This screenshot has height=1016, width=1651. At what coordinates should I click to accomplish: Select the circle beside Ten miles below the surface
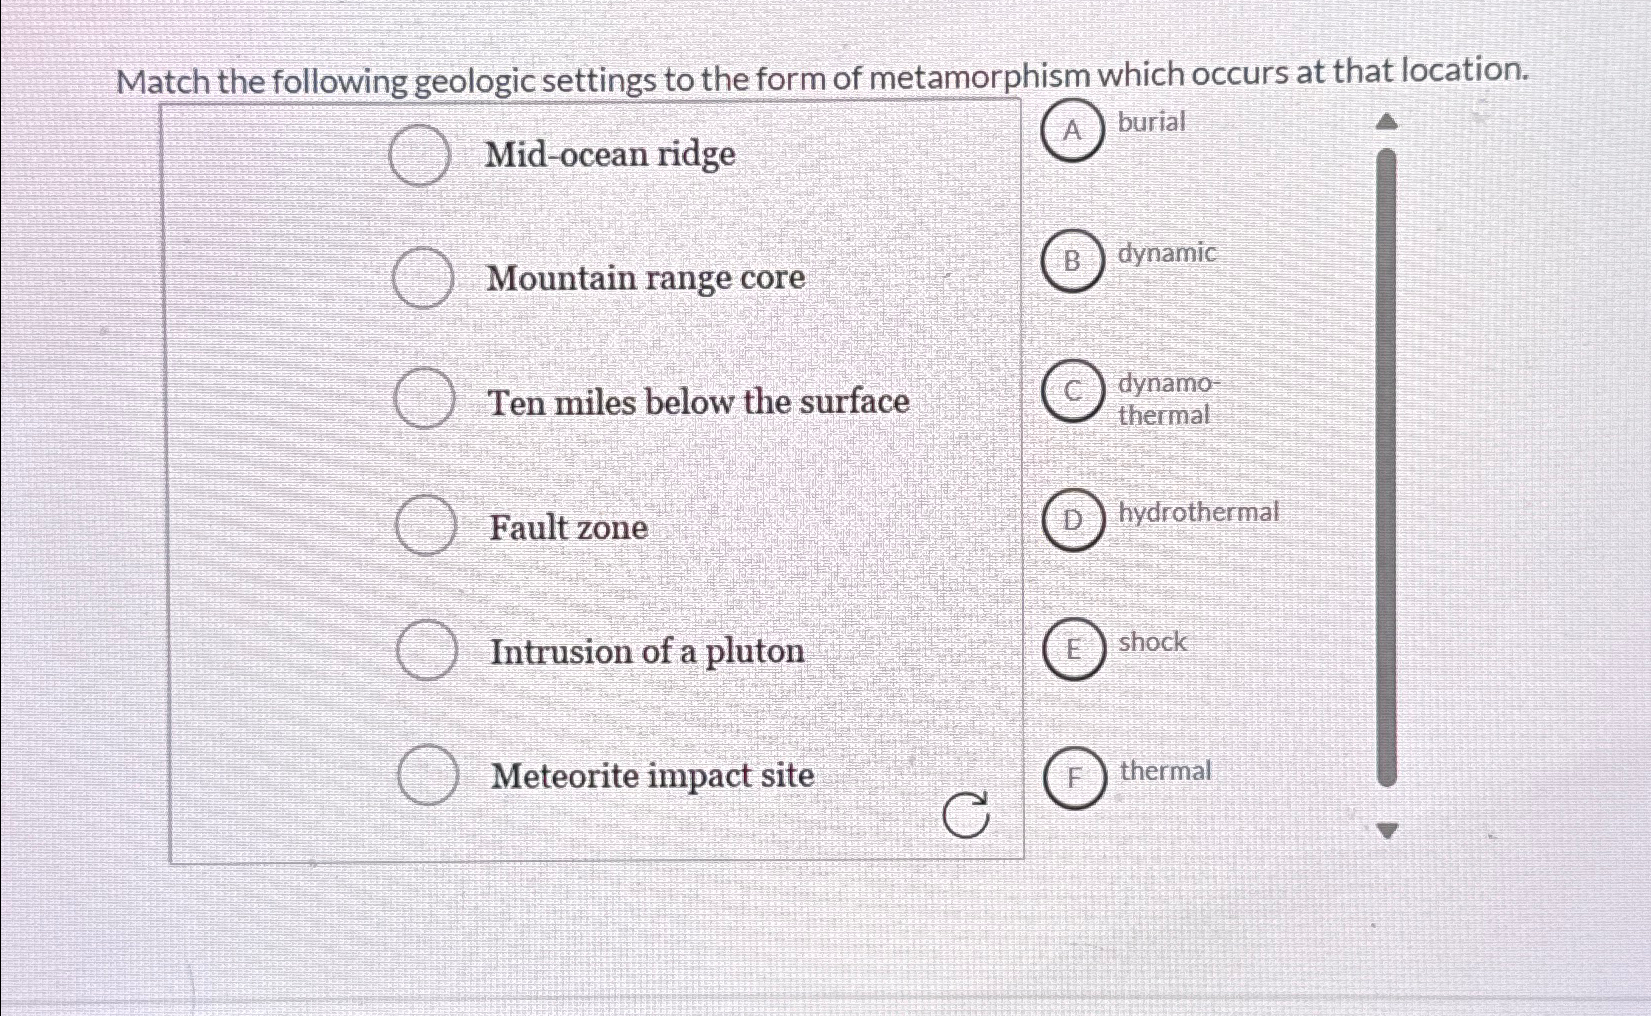point(424,399)
